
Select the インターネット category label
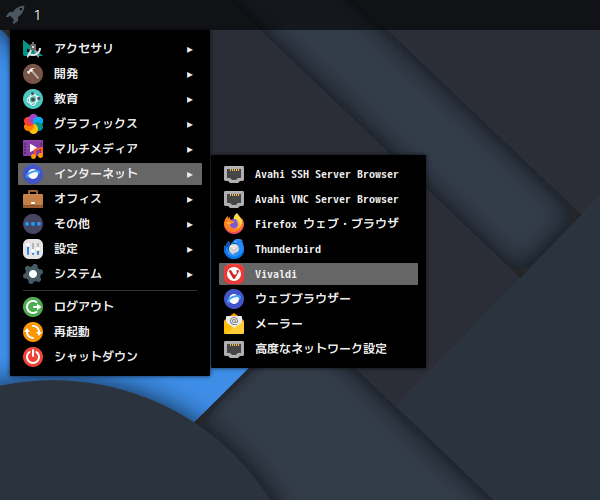coord(96,174)
